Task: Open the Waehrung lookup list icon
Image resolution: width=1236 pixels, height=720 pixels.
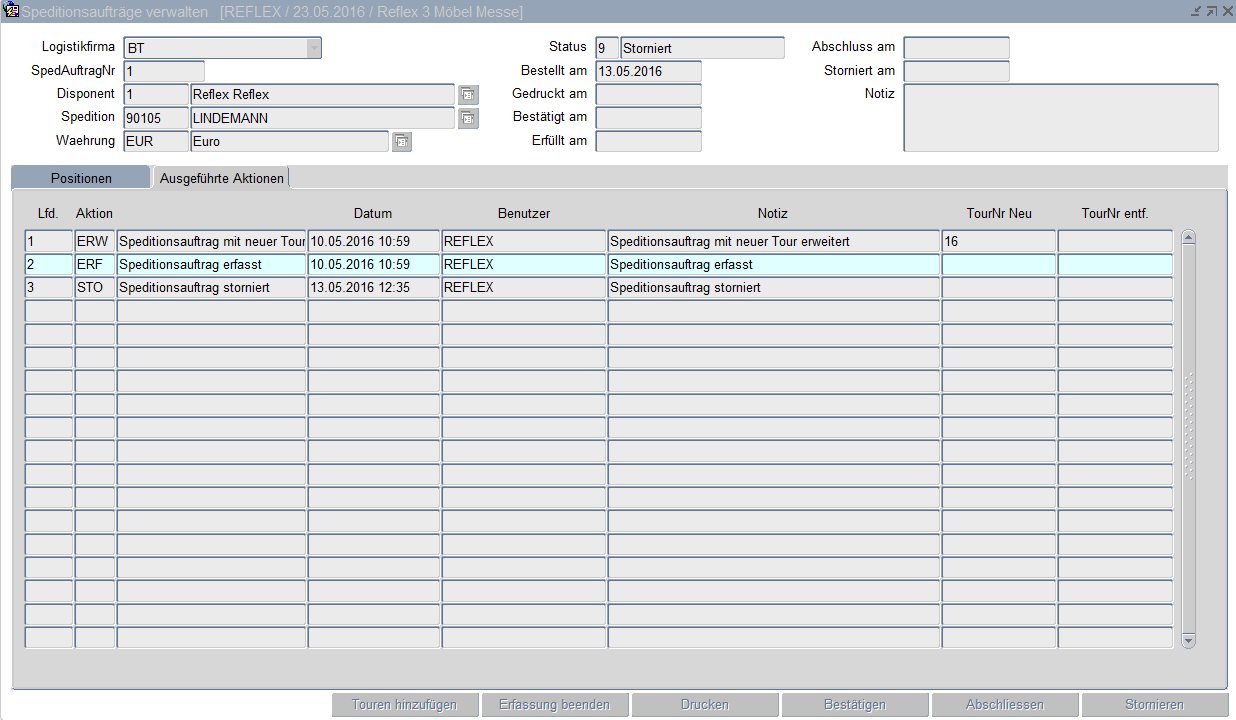Action: click(401, 141)
